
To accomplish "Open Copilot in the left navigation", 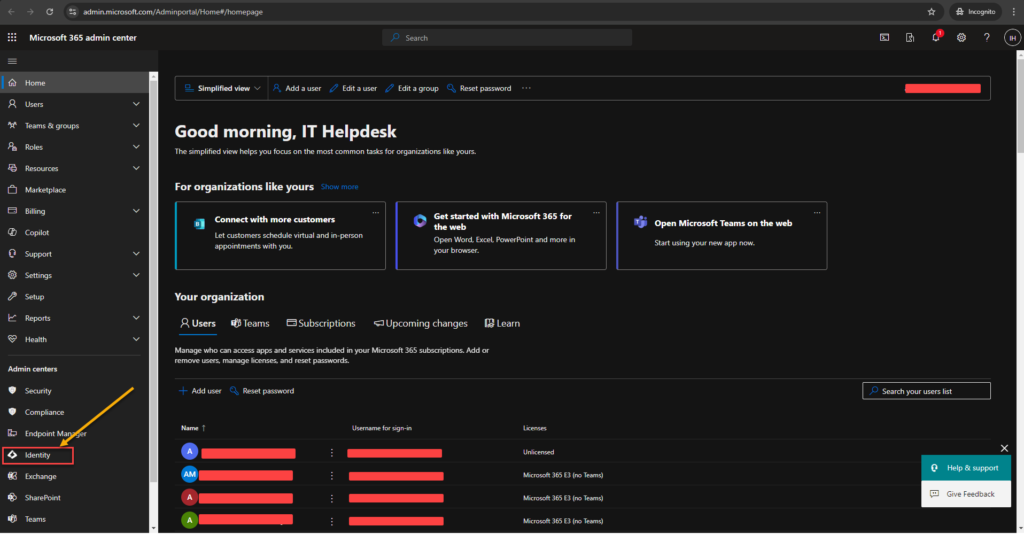I will 75,232.
